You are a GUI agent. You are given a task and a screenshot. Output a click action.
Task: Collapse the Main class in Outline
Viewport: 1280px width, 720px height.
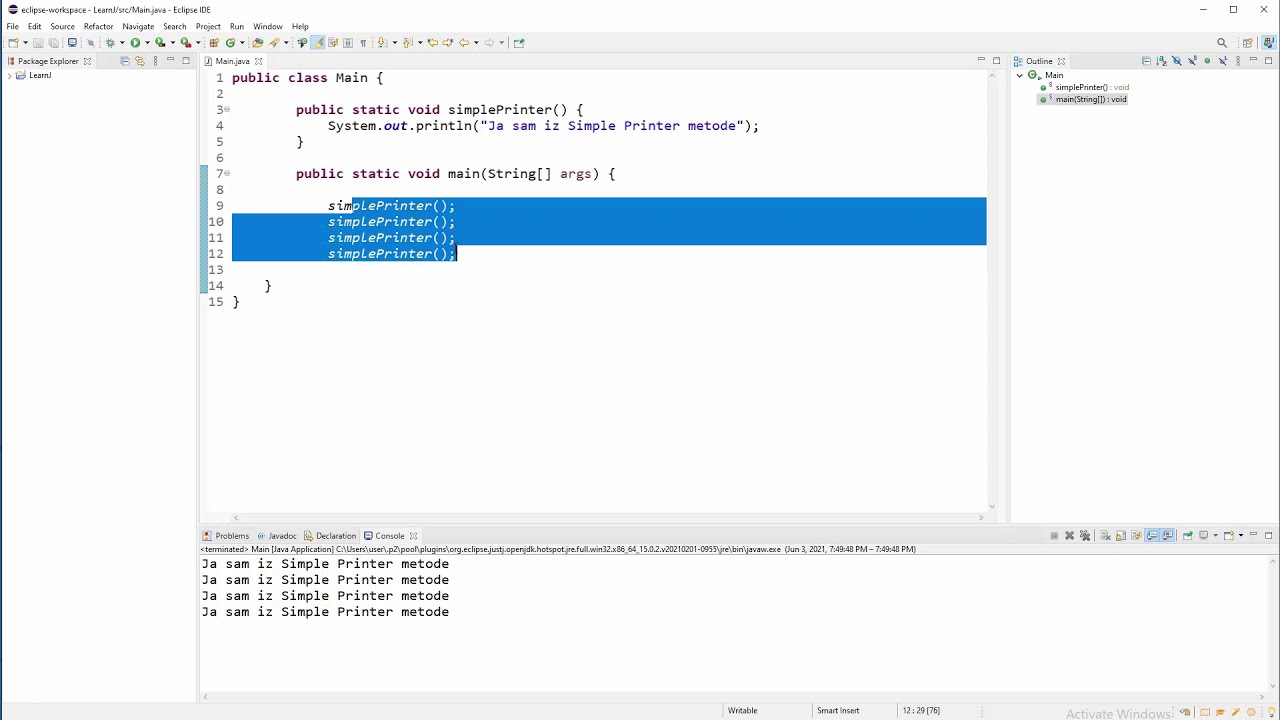(1019, 75)
